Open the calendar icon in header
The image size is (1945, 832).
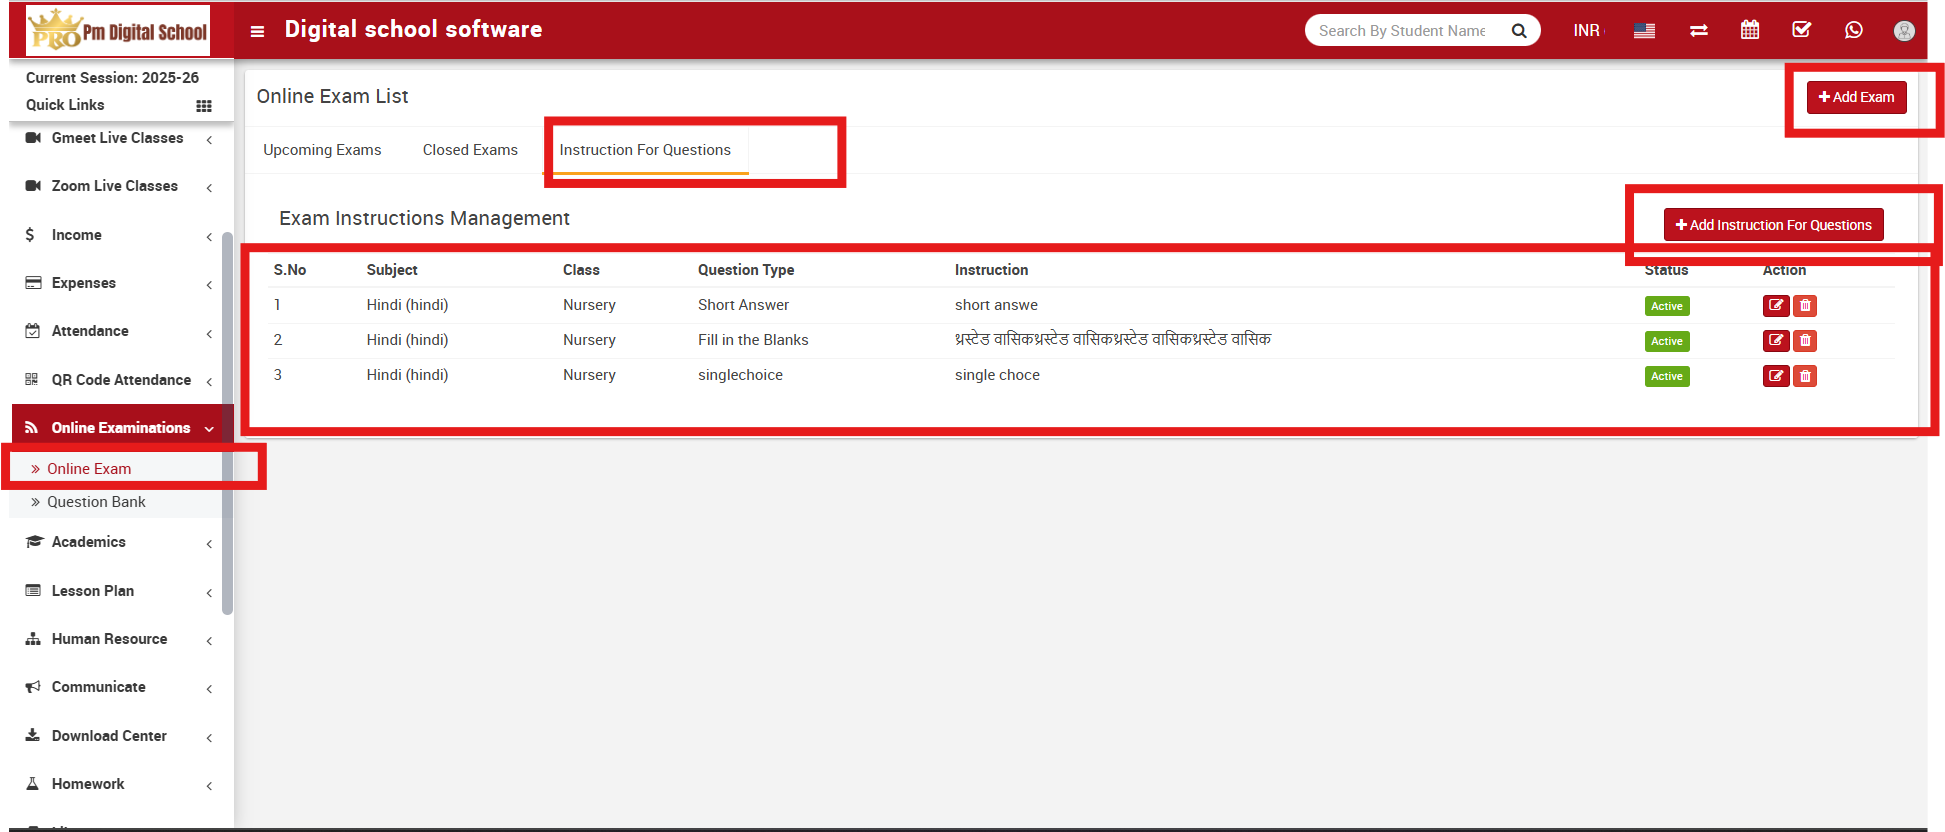[1749, 30]
